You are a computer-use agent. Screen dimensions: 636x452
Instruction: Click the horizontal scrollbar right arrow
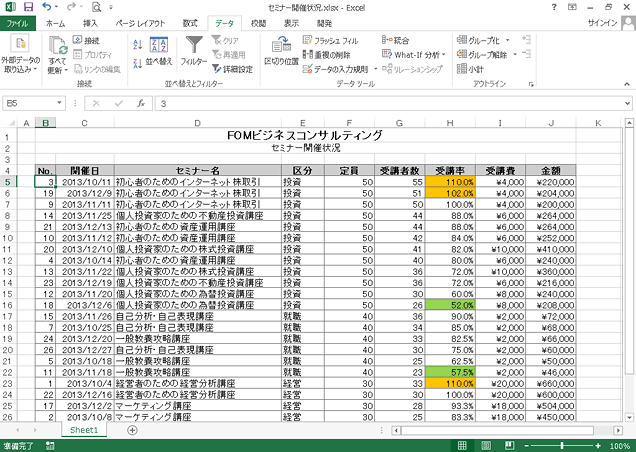pyautogui.click(x=618, y=430)
